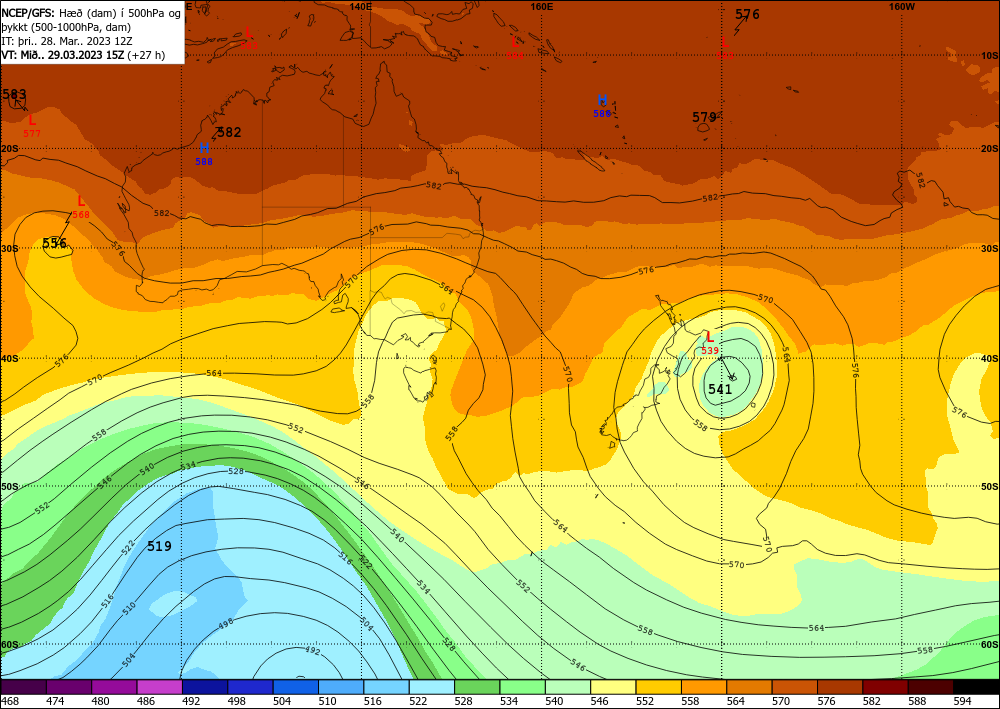Select the 492–498 navy blue legend swatch
This screenshot has height=709, width=1000.
(205, 687)
